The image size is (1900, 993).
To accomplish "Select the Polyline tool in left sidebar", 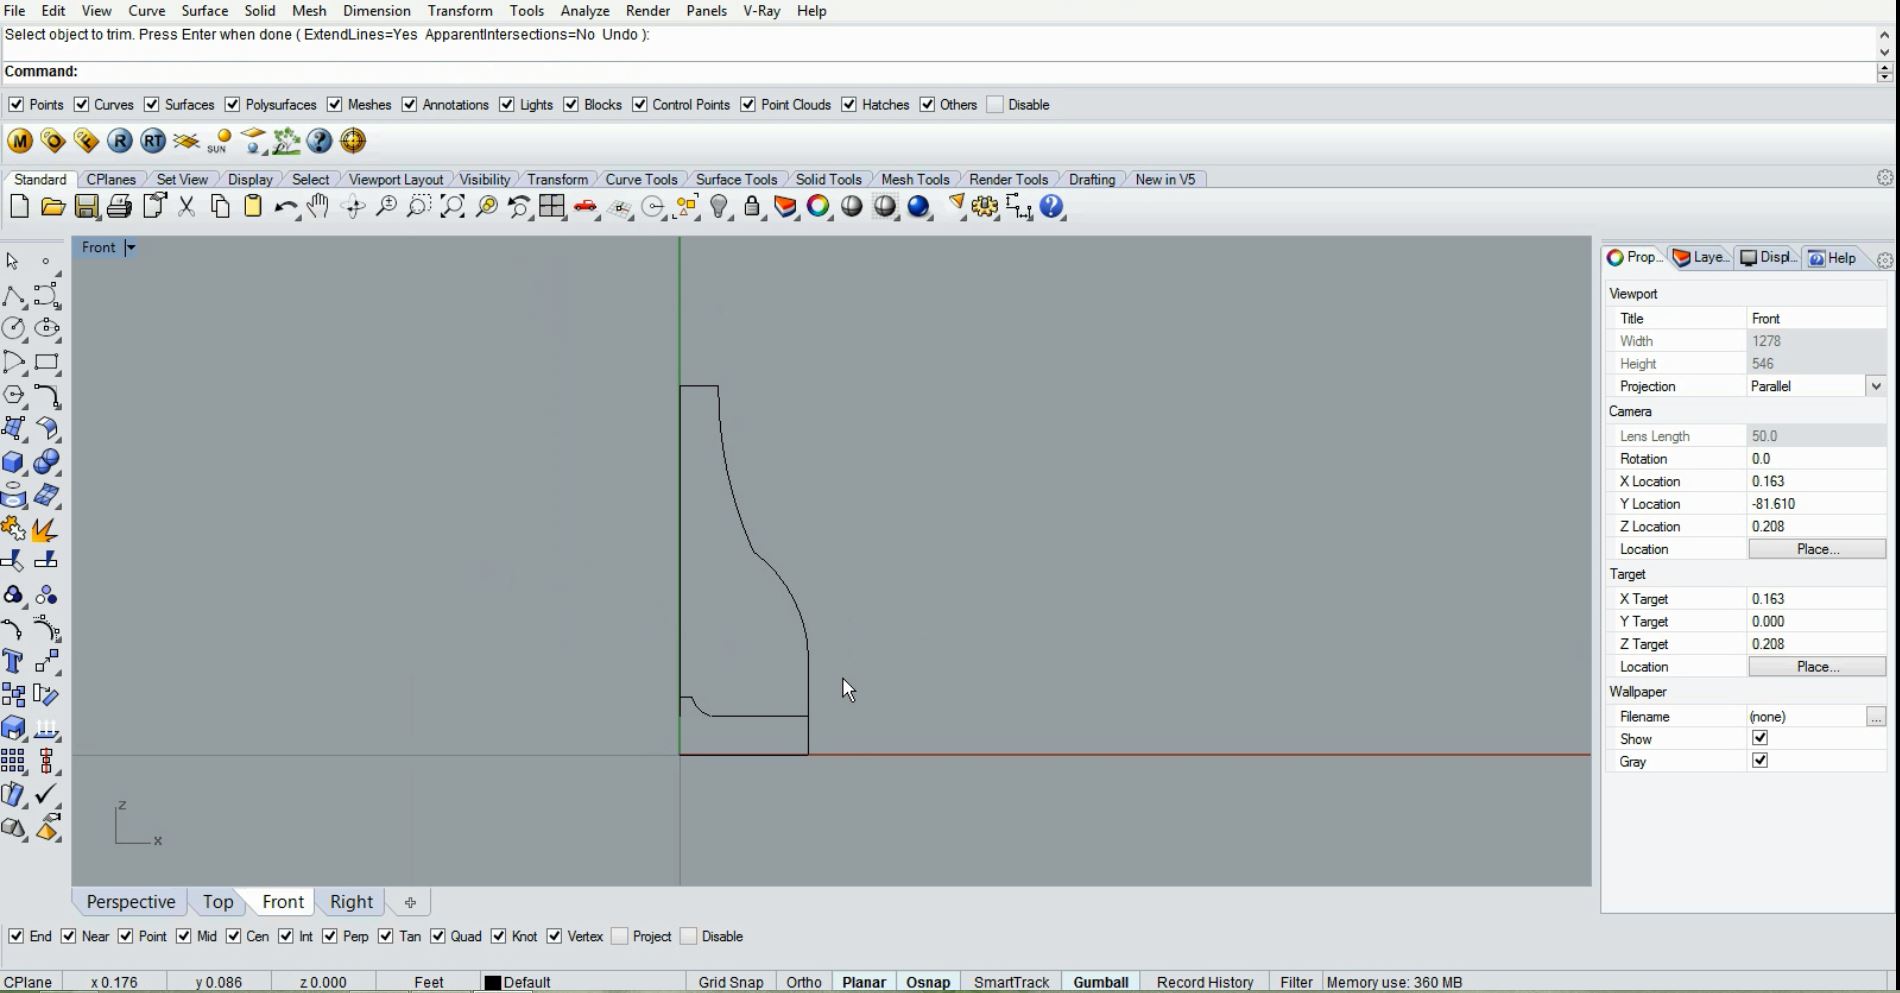I will tap(14, 296).
